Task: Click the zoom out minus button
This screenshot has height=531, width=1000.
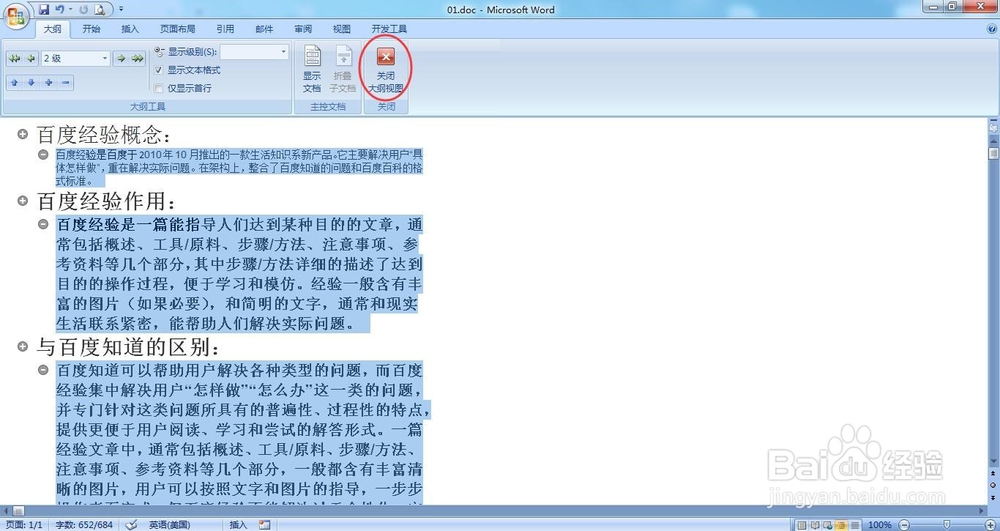Action: 904,525
